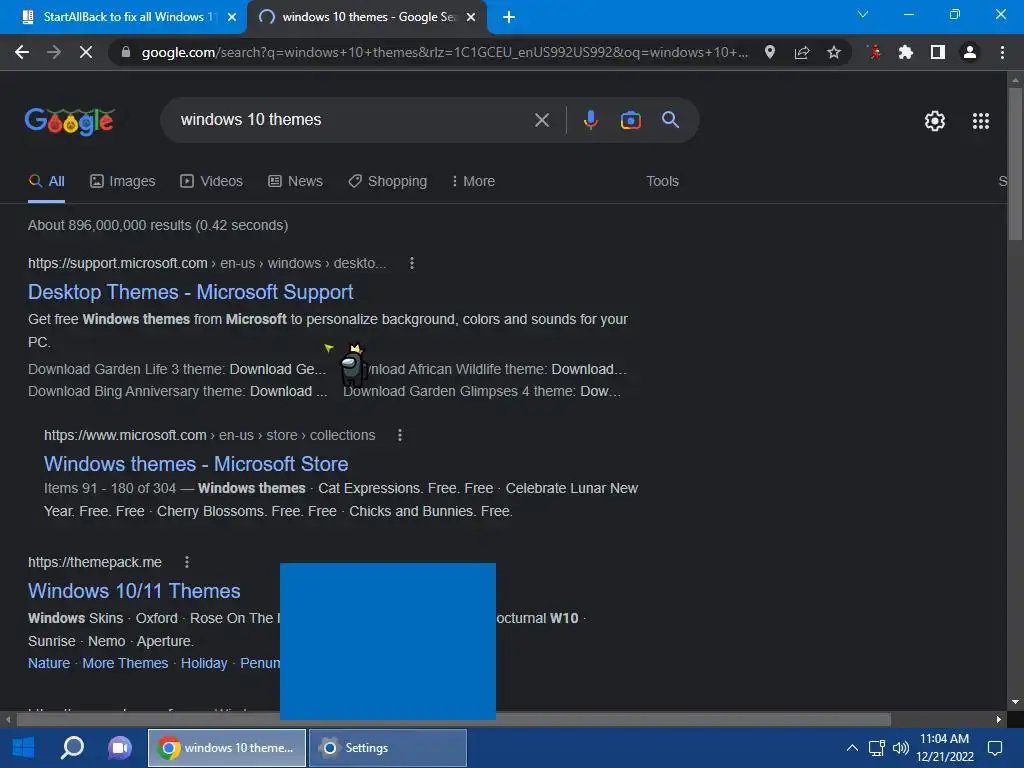Open the Extensions puzzle menu
The height and width of the screenshot is (768, 1024).
(x=906, y=52)
